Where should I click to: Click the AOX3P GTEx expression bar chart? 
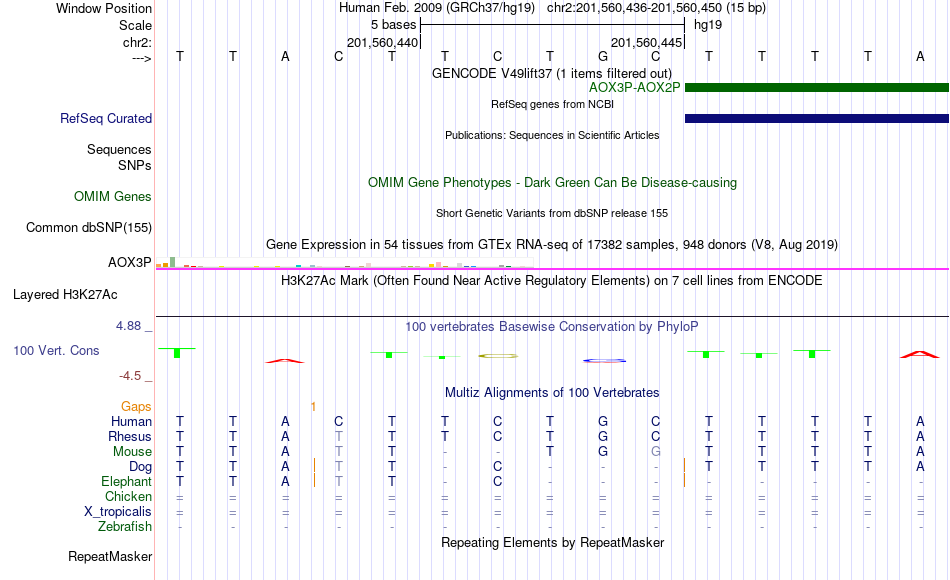[344, 263]
